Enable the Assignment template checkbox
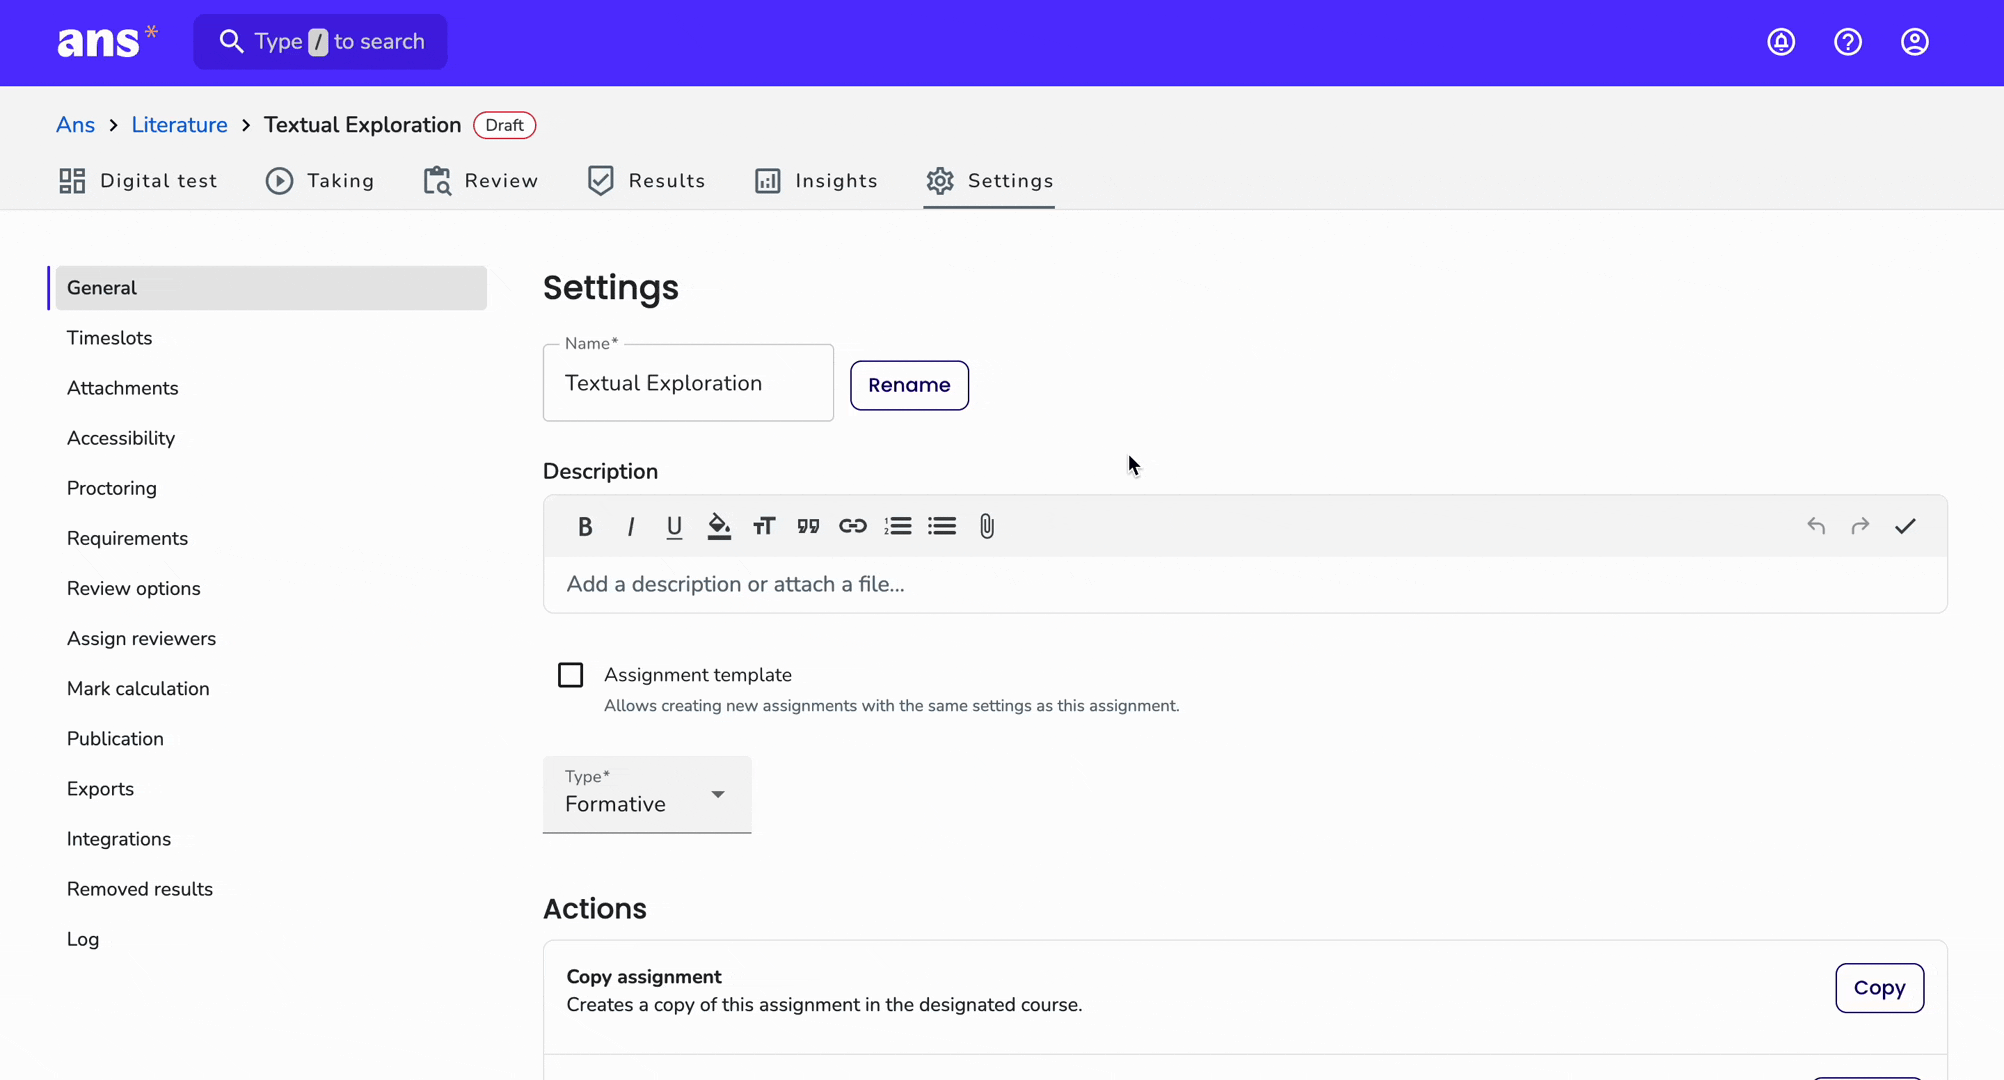The image size is (2004, 1080). click(570, 675)
